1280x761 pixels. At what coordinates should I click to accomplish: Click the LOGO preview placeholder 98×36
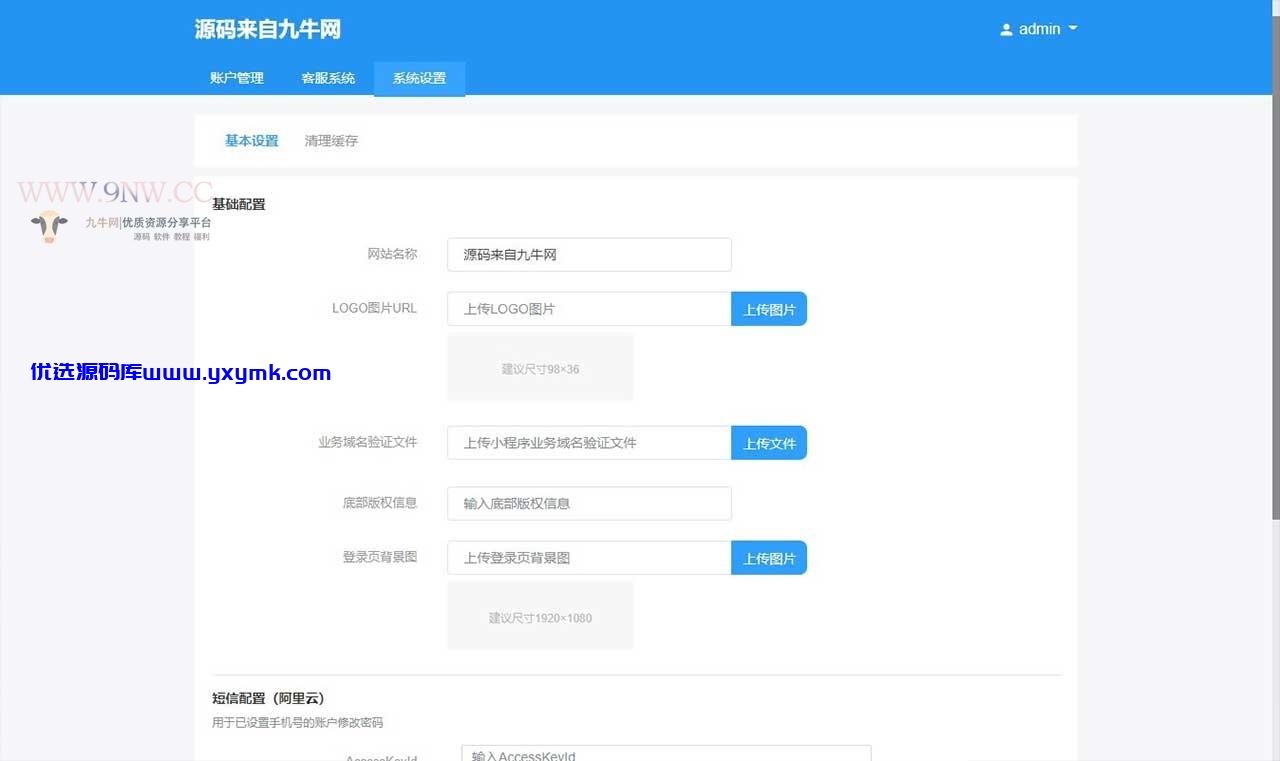(540, 368)
